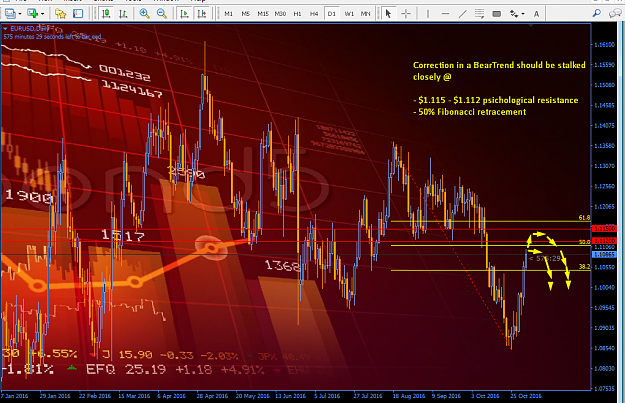Click the 1.12065 price scale value

point(604,206)
